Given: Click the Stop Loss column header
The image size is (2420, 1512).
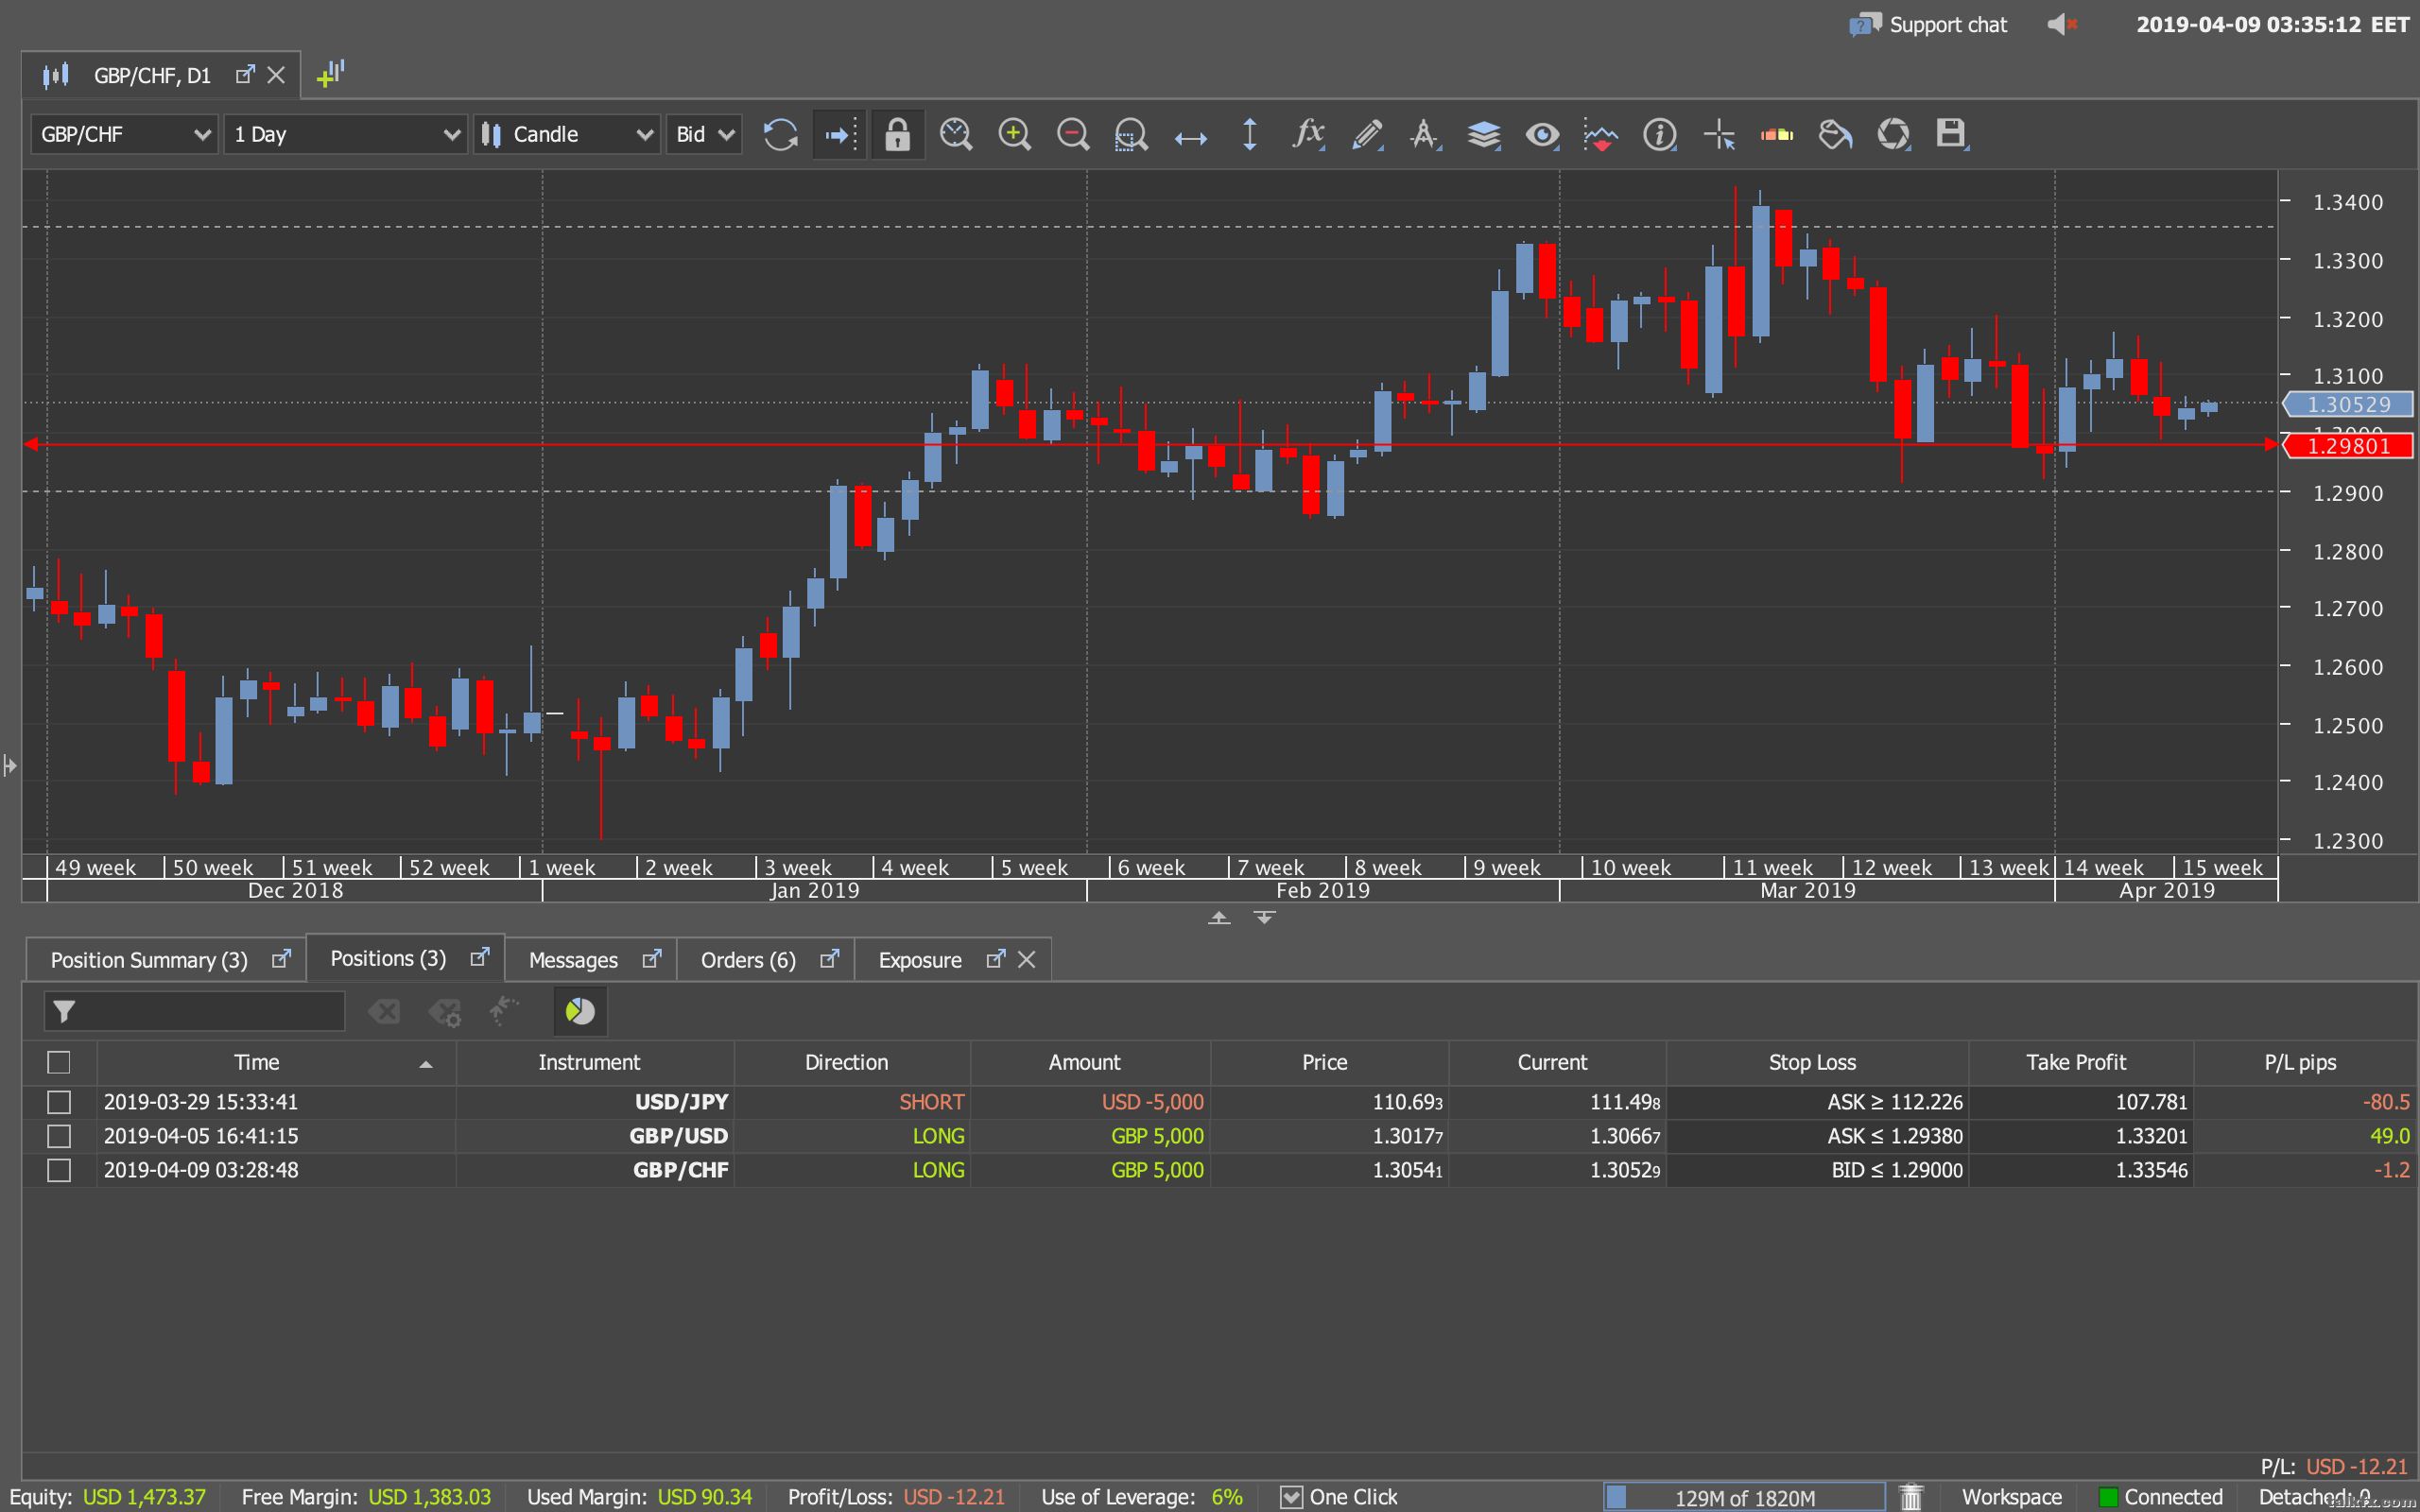Looking at the screenshot, I should pyautogui.click(x=1817, y=1062).
